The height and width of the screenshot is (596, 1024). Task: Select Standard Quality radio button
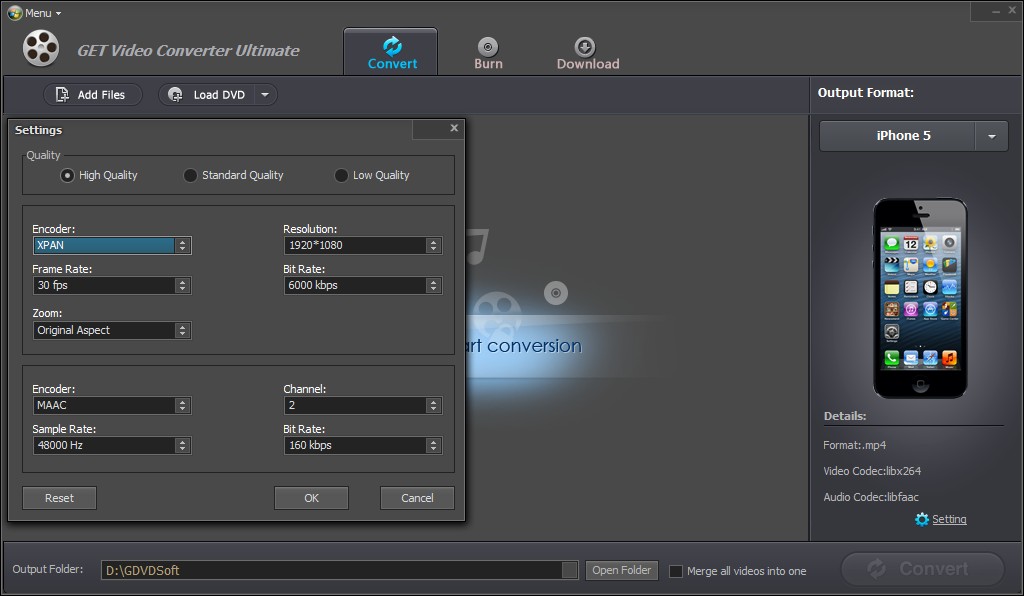pyautogui.click(x=190, y=176)
